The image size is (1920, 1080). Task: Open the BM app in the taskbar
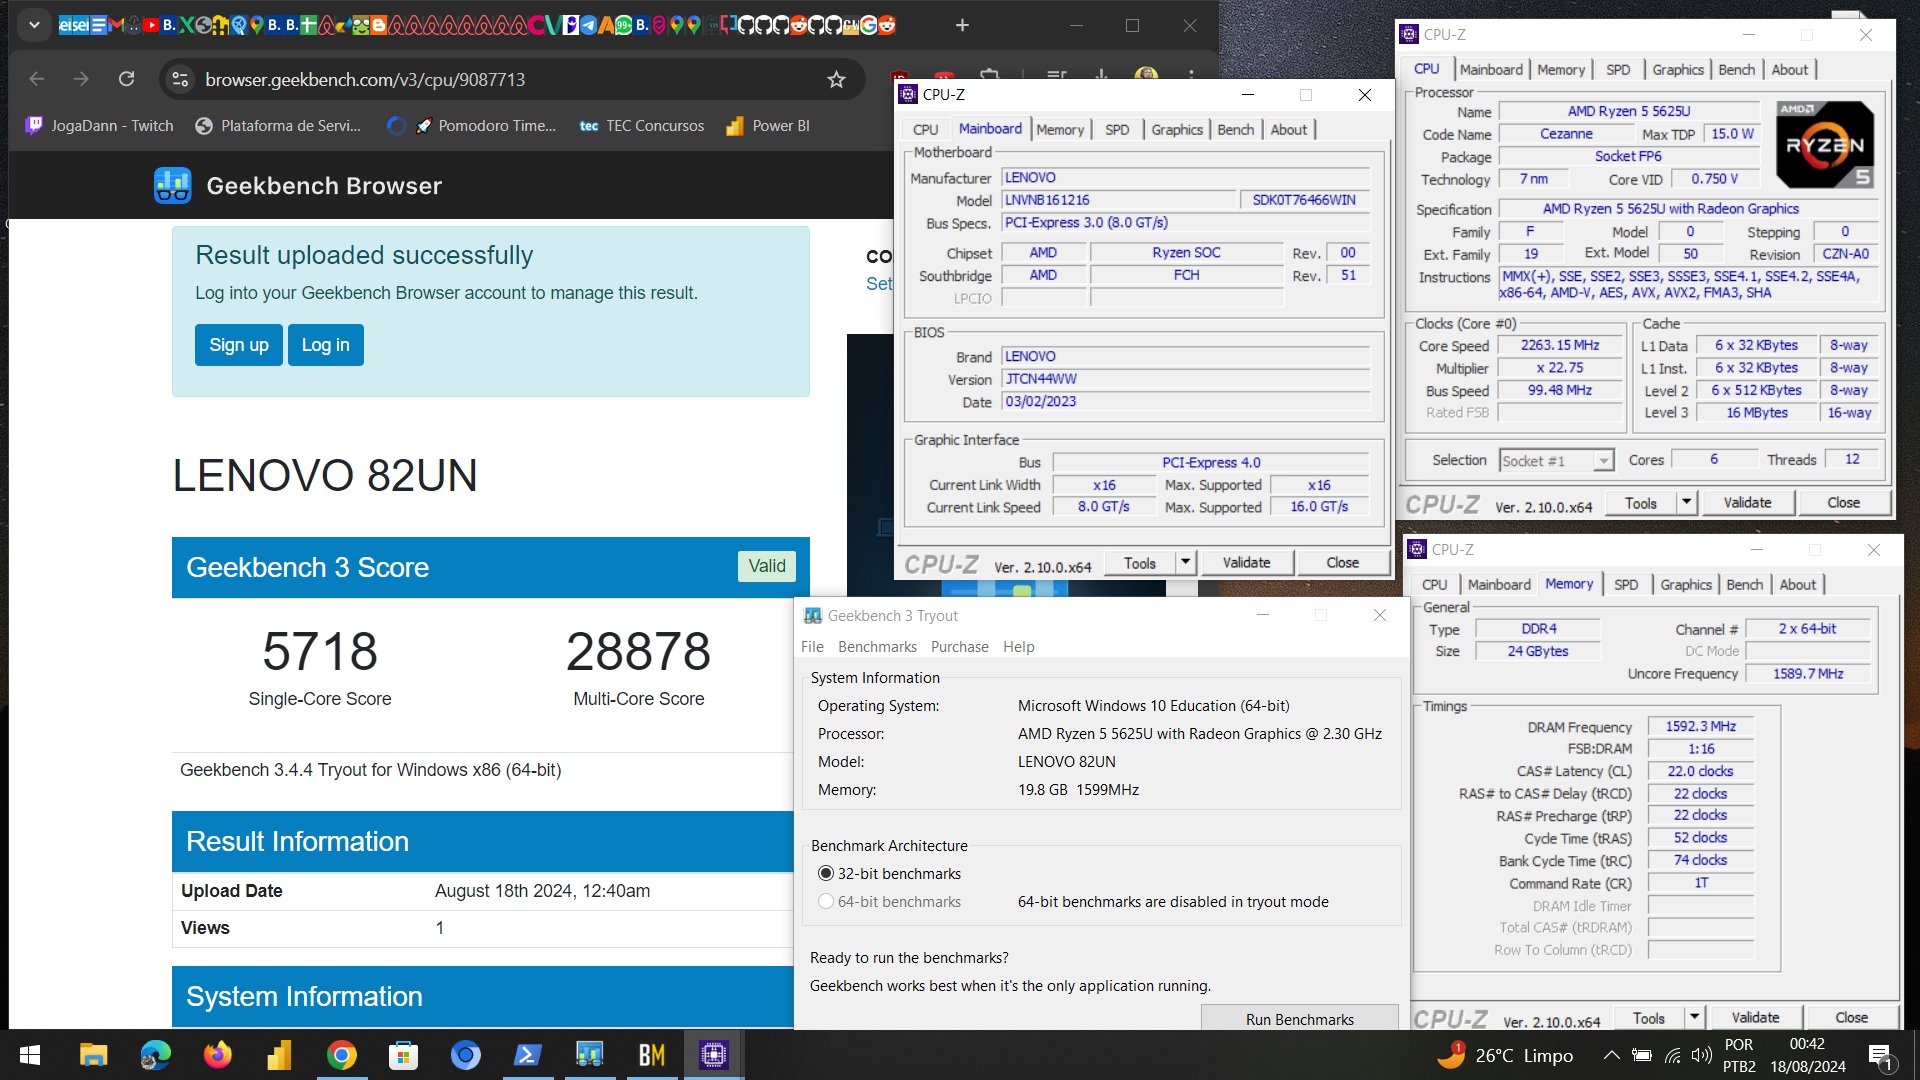651,1055
